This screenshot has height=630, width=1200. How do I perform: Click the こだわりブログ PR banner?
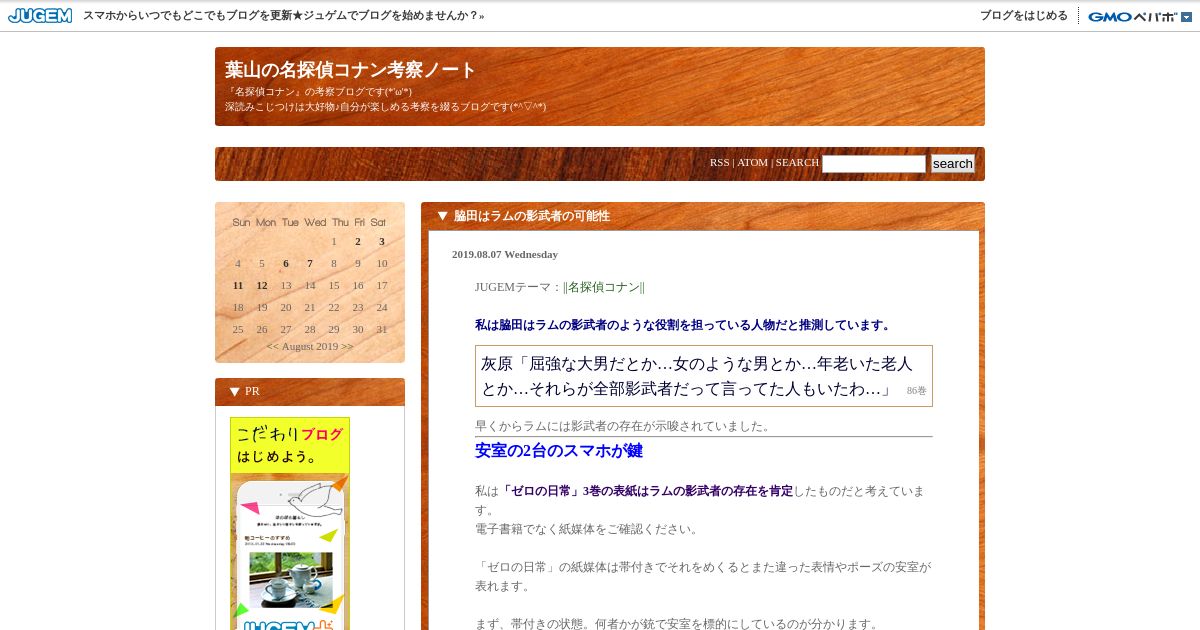(x=290, y=523)
